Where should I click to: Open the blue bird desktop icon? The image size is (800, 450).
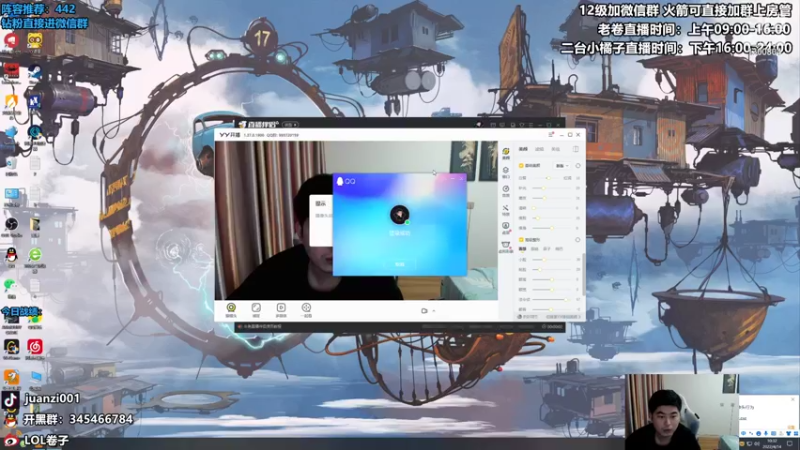tap(11, 133)
